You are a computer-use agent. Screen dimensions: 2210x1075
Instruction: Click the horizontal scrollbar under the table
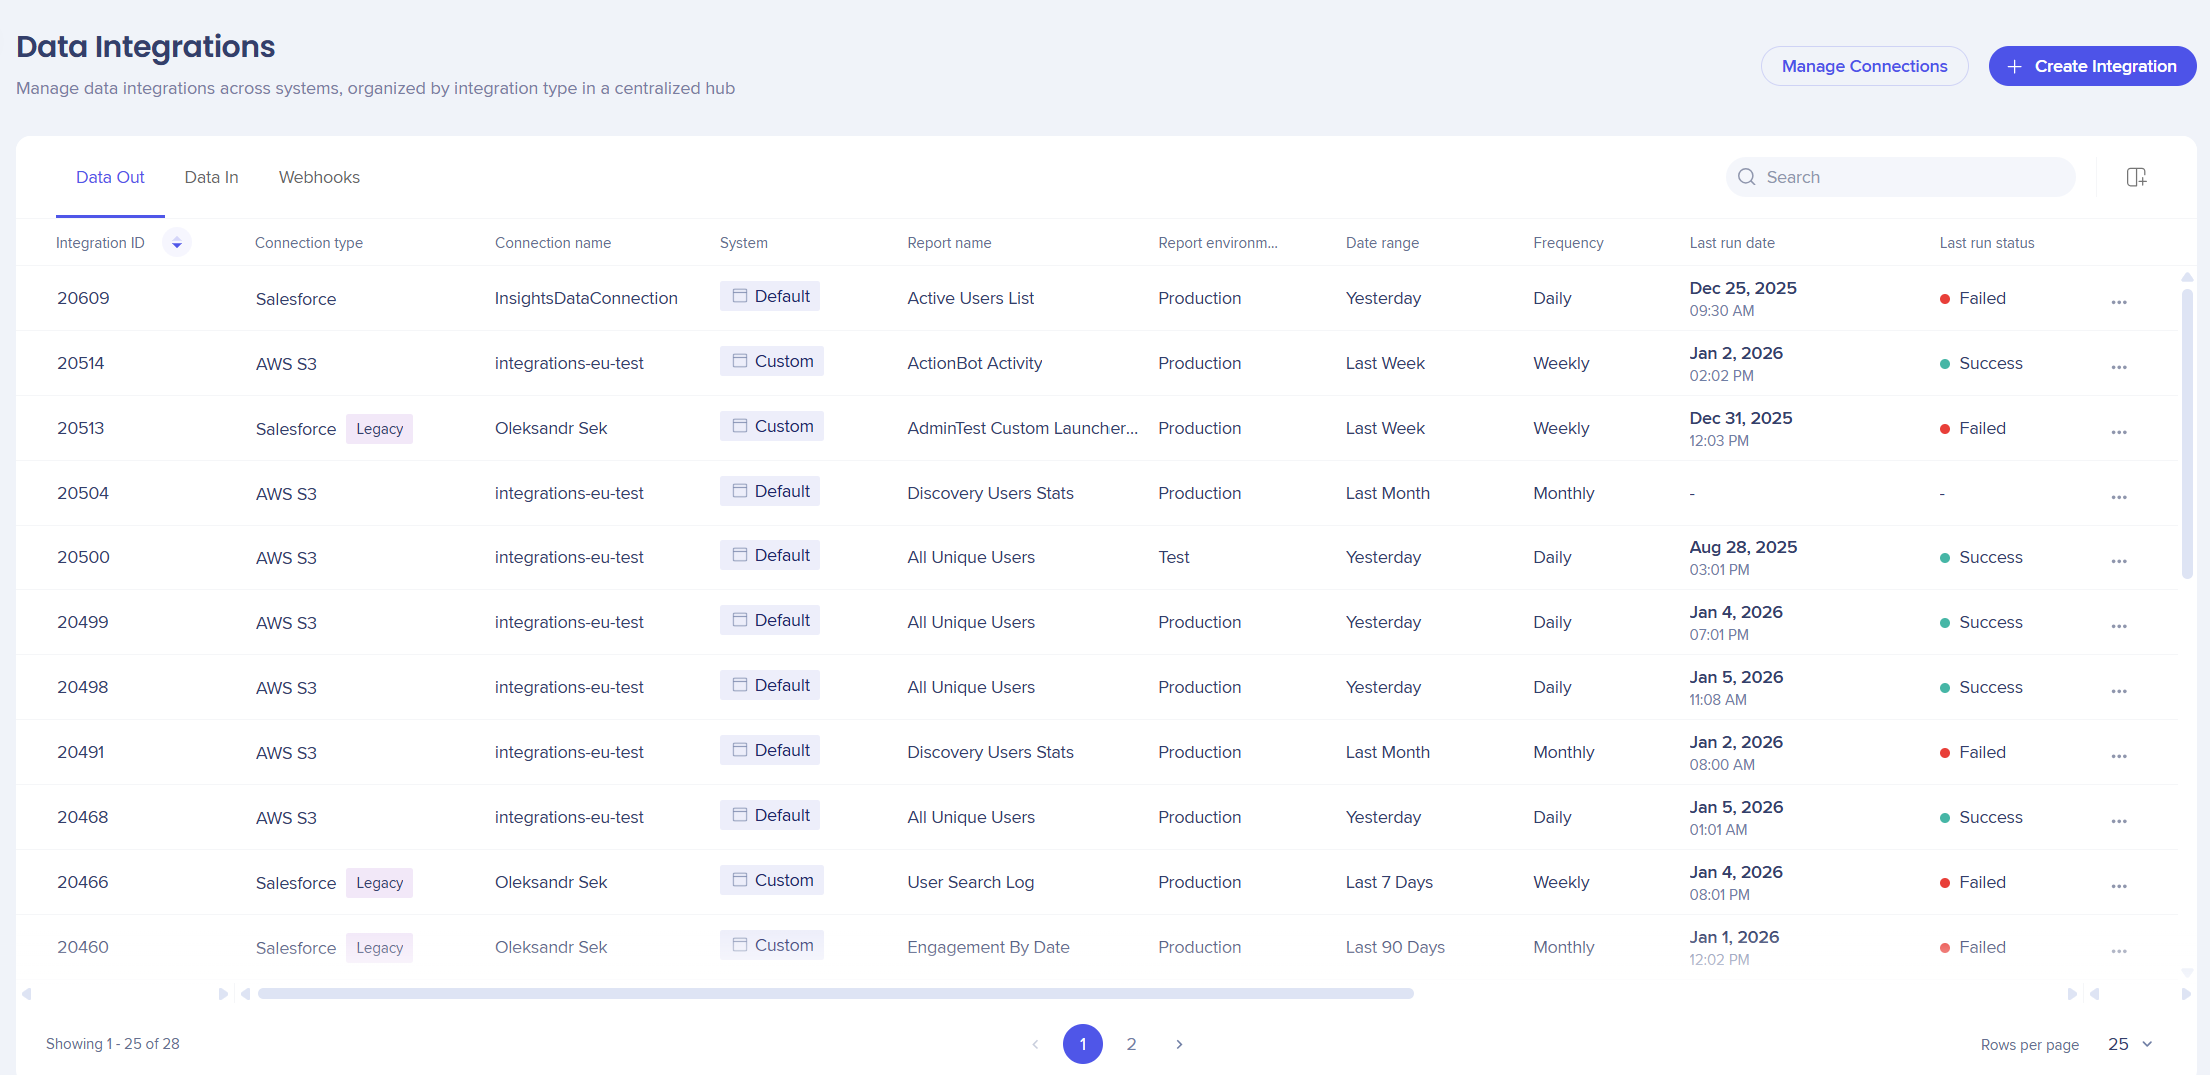pyautogui.click(x=835, y=993)
